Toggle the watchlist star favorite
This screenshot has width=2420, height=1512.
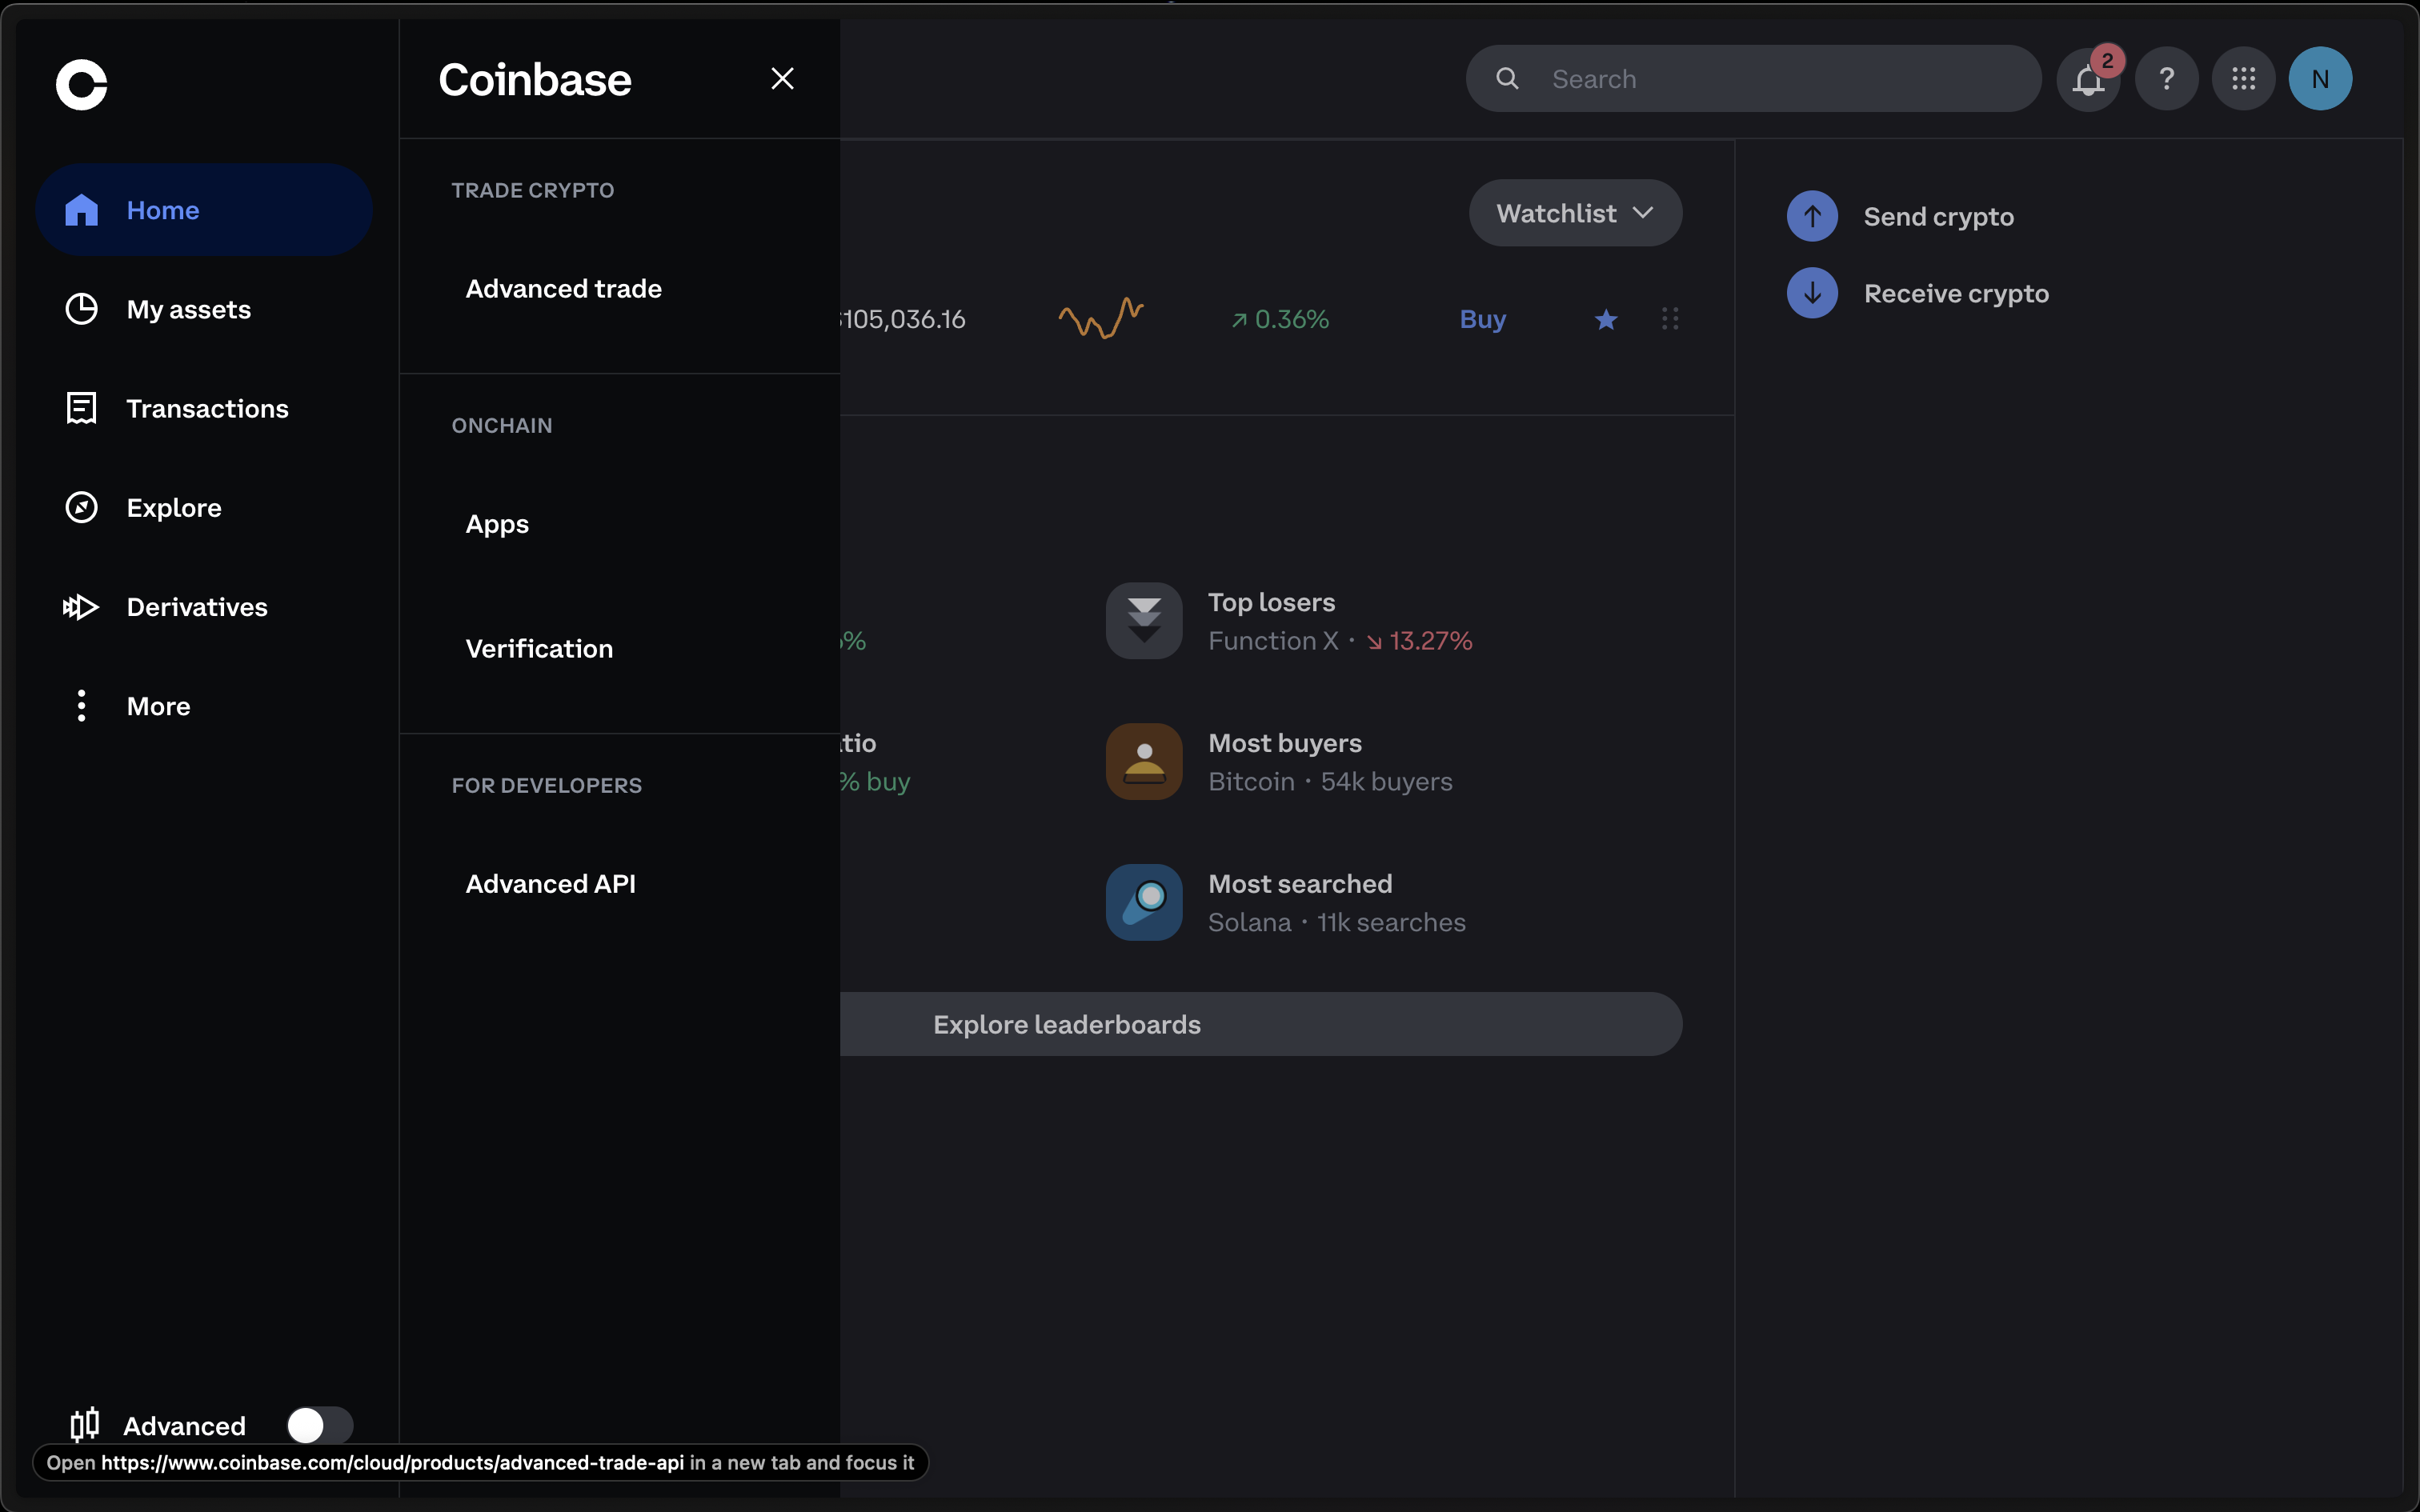[x=1606, y=319]
